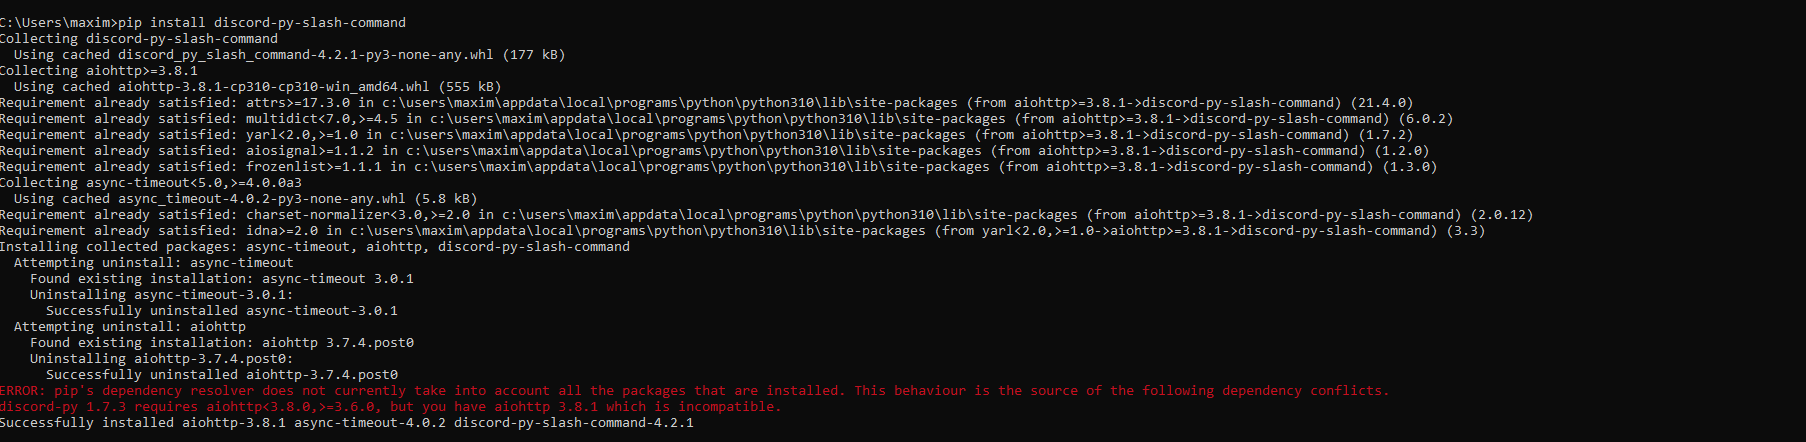The width and height of the screenshot is (1806, 442).
Task: Click the "Collecting aiohttp>=3.8.1" line
Action: point(99,70)
